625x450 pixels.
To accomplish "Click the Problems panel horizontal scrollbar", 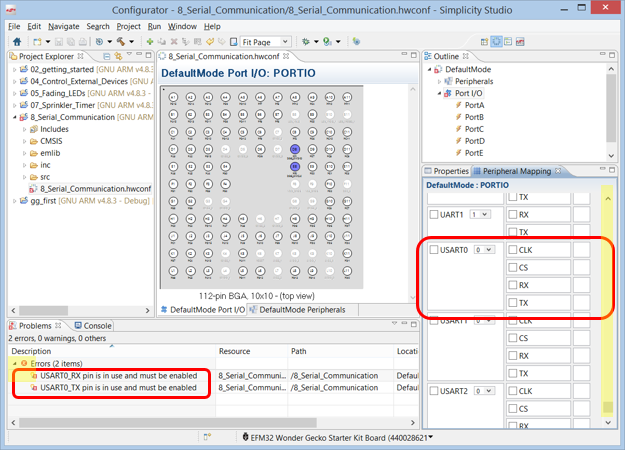I will click(167, 422).
